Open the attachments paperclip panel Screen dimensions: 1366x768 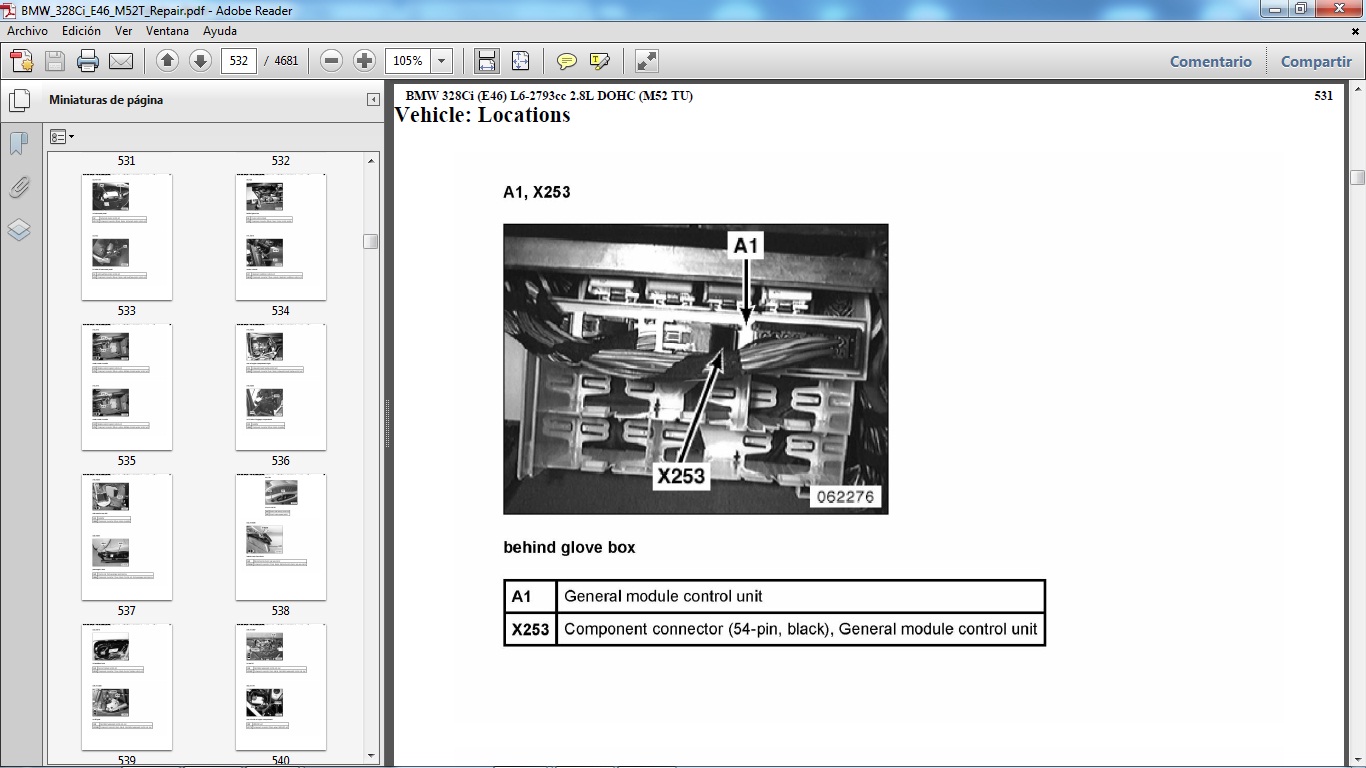coord(18,187)
